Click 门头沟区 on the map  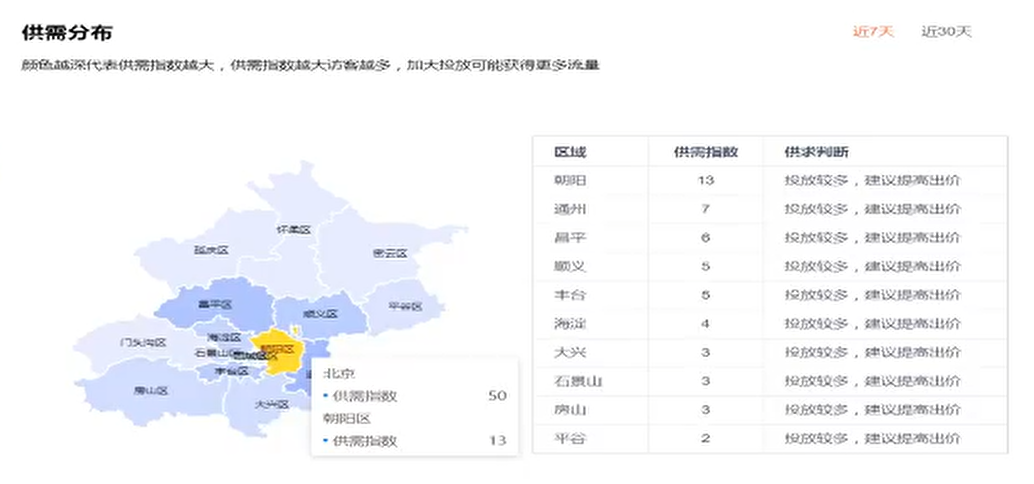pos(142,343)
